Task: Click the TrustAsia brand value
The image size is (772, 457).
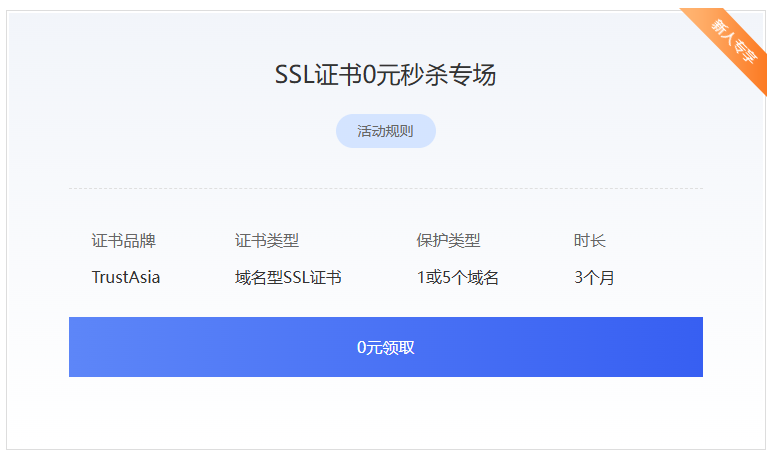Action: 125,277
